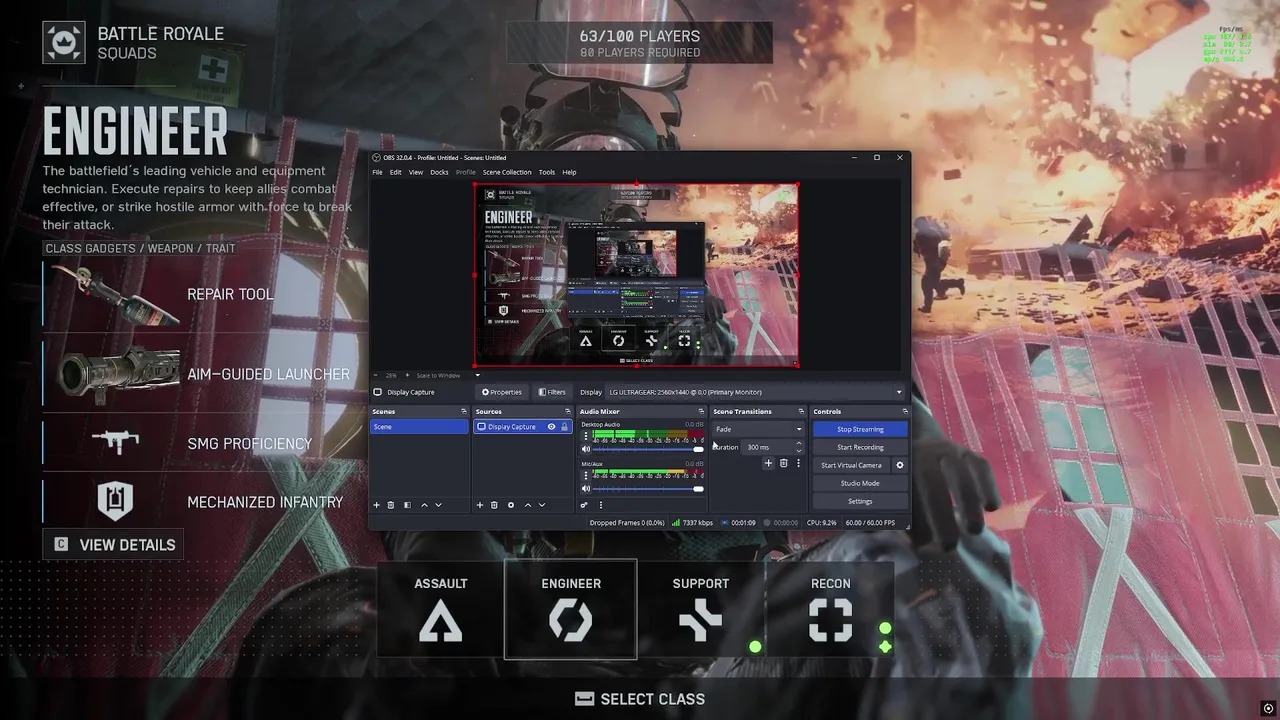Decrease transition duration with down arrow
The height and width of the screenshot is (720, 1280).
(x=798, y=450)
